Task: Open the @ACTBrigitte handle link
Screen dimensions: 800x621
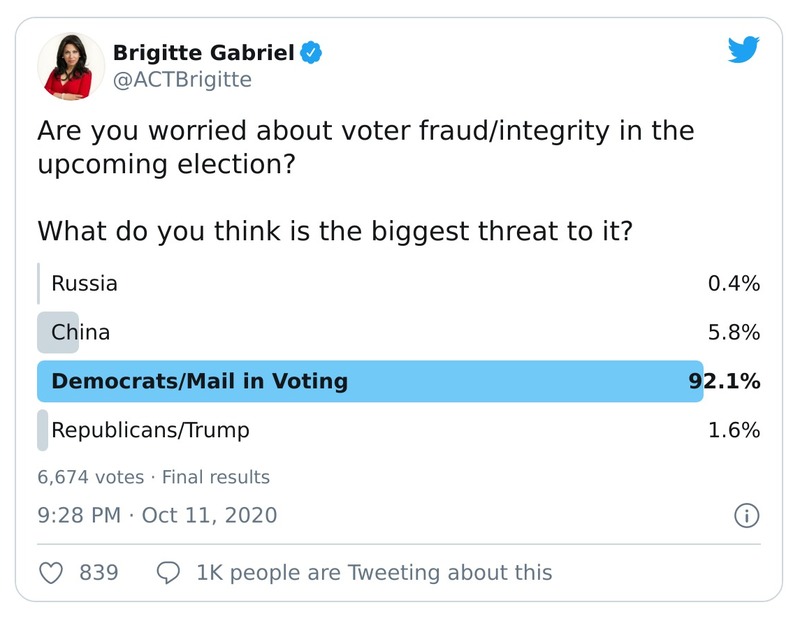Action: tap(182, 80)
